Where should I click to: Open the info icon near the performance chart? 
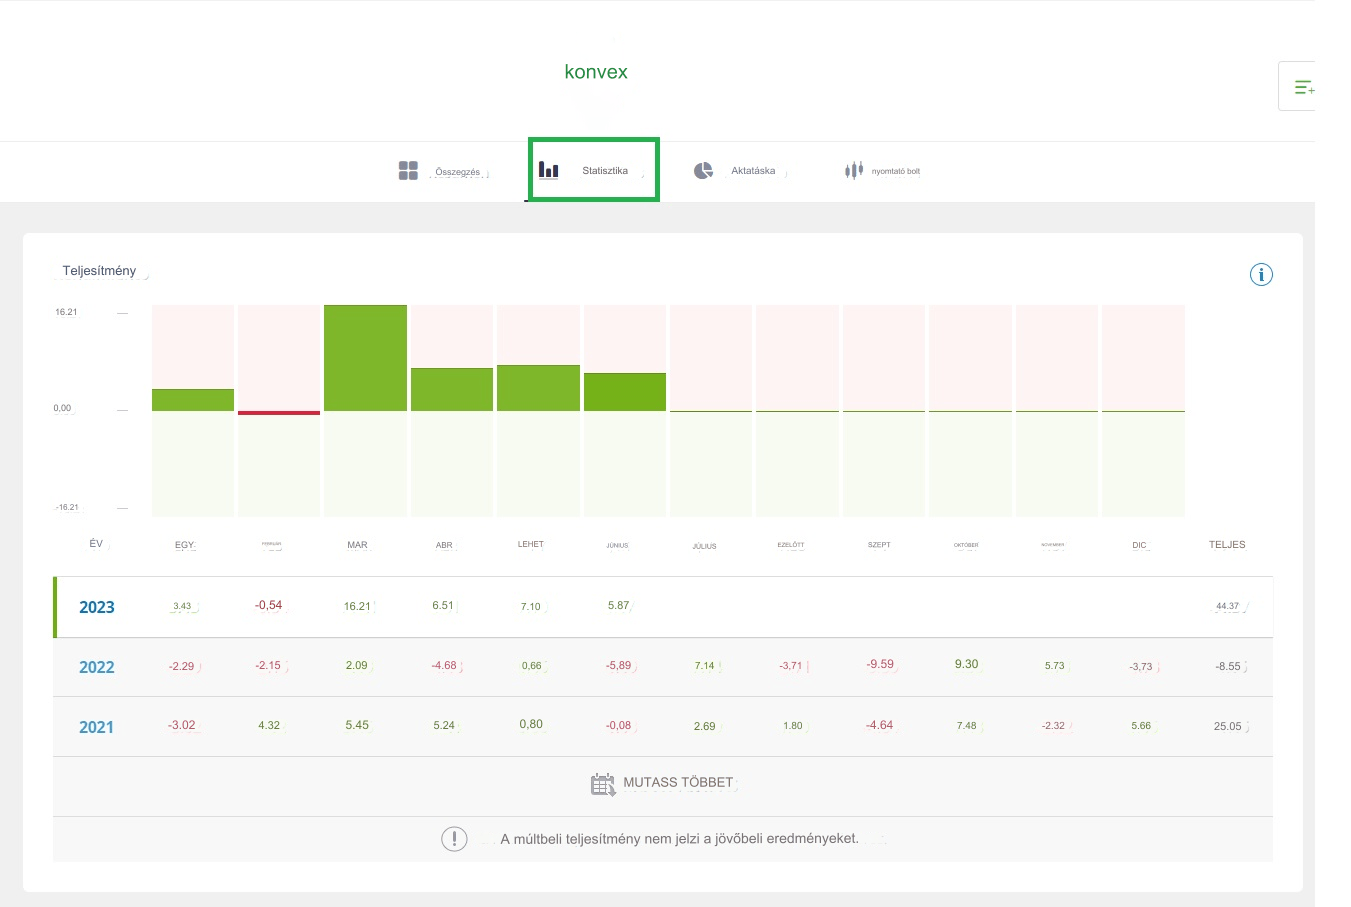(x=1261, y=274)
